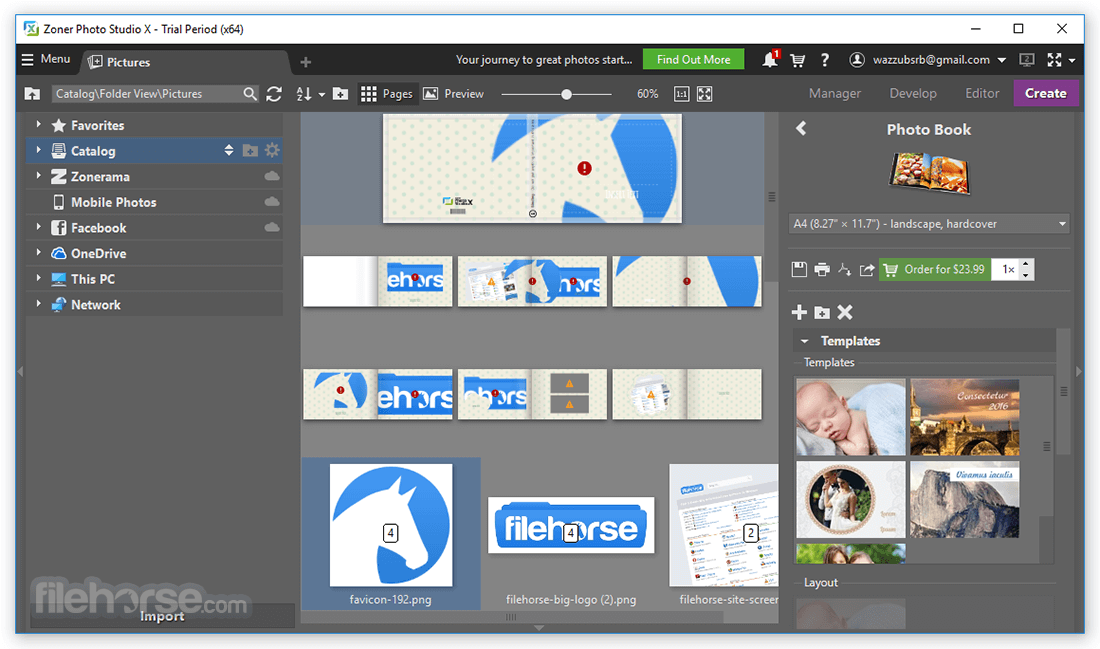
Task: Expand the This PC tree node
Action: (39, 278)
